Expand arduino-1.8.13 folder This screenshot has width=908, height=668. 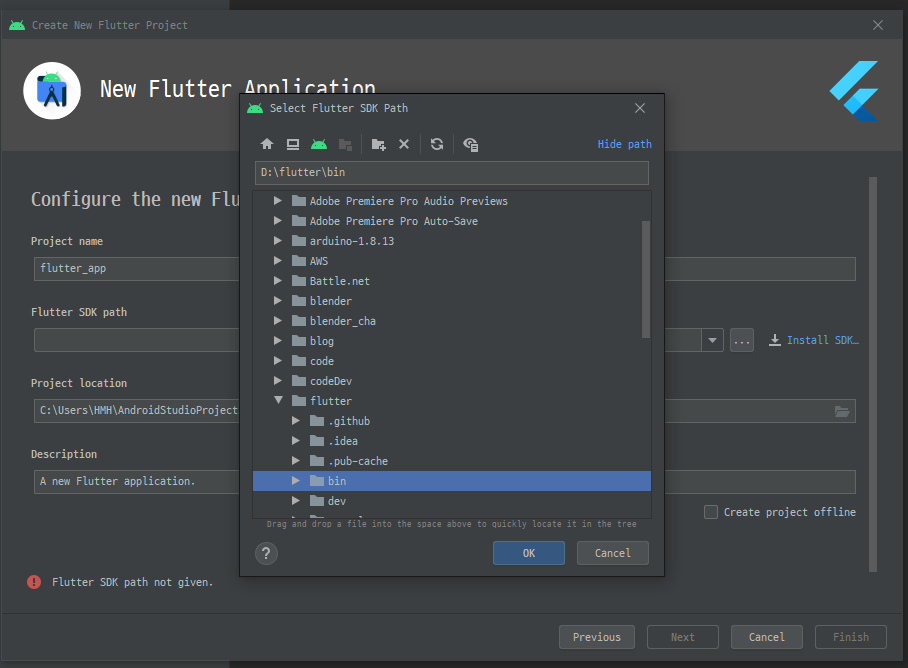278,241
